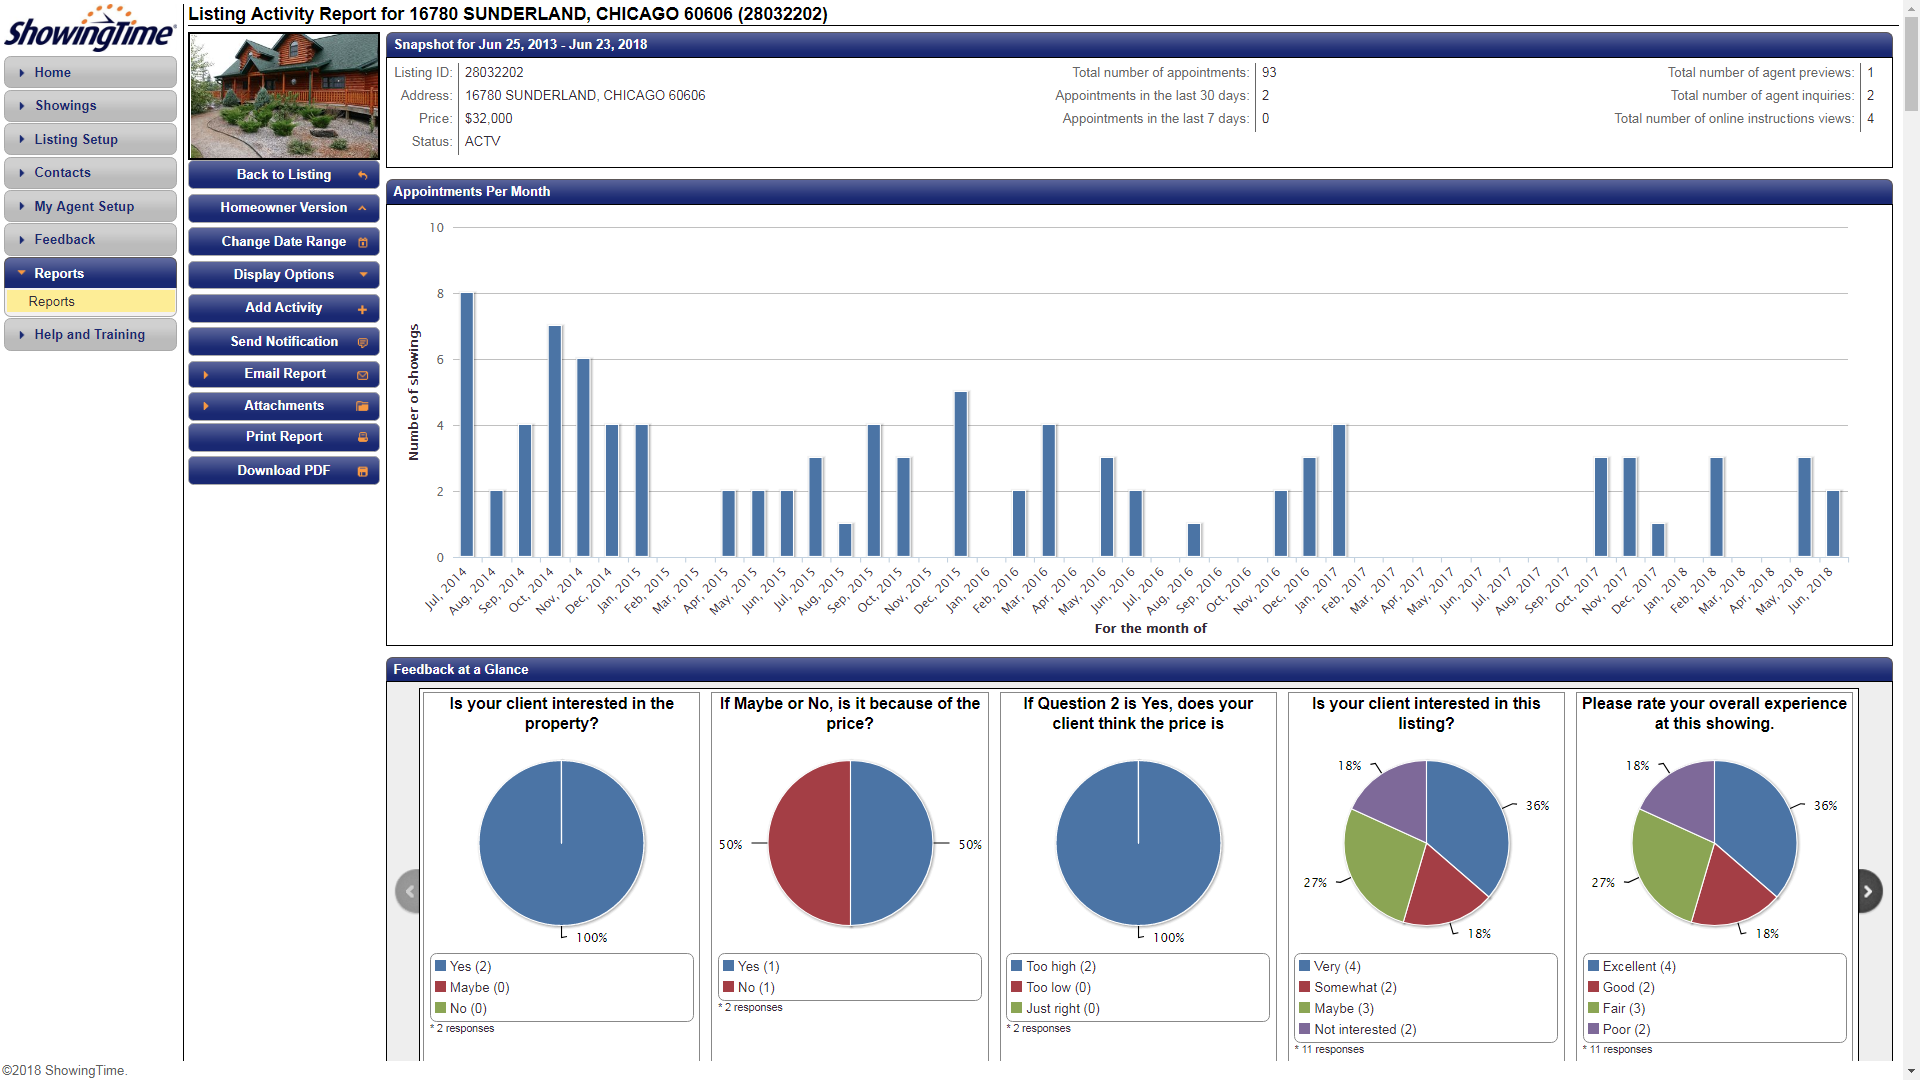The image size is (1920, 1080).
Task: Click the plus icon on Add Activity
Action: tap(362, 309)
